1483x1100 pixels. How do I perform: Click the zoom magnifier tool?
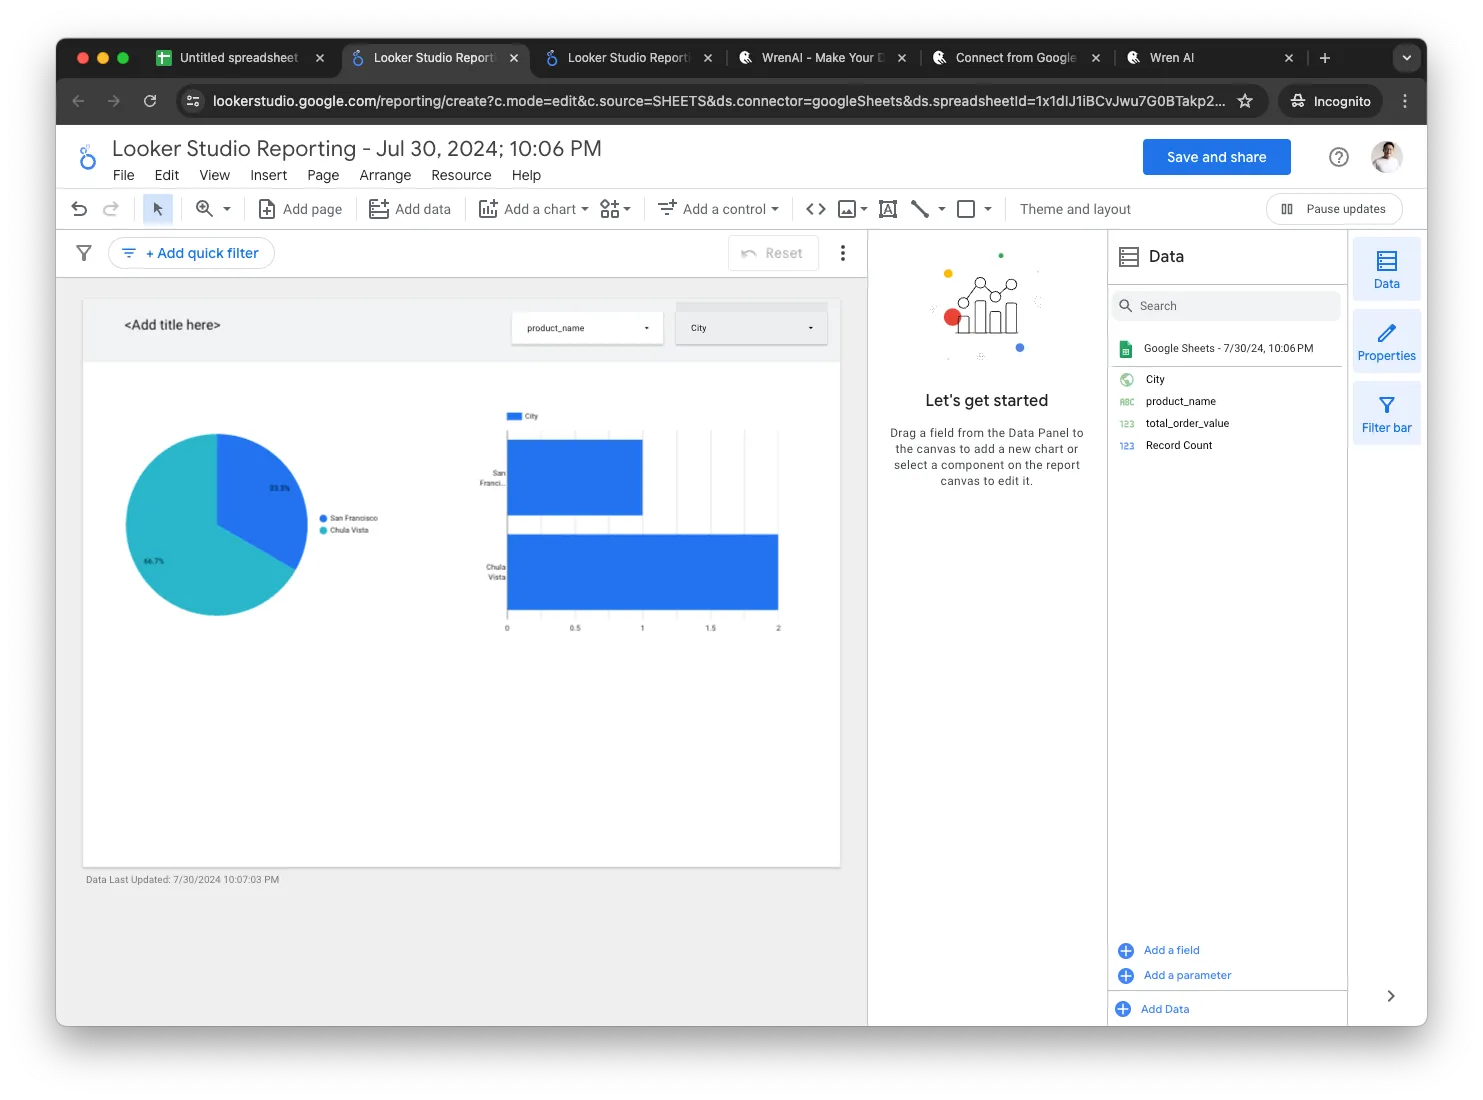click(204, 209)
